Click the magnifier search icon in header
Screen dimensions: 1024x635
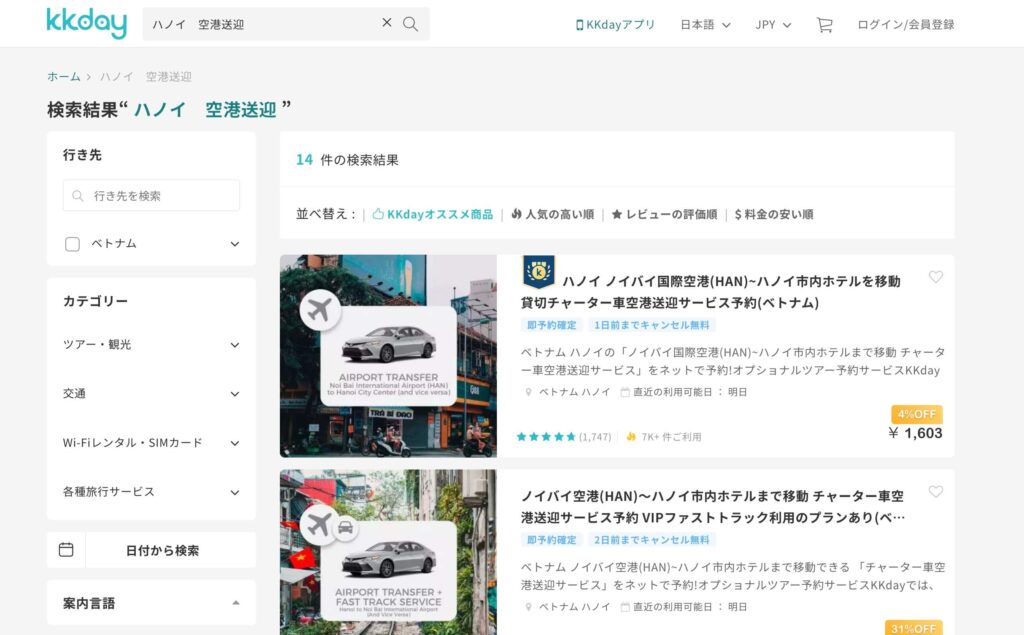click(410, 24)
